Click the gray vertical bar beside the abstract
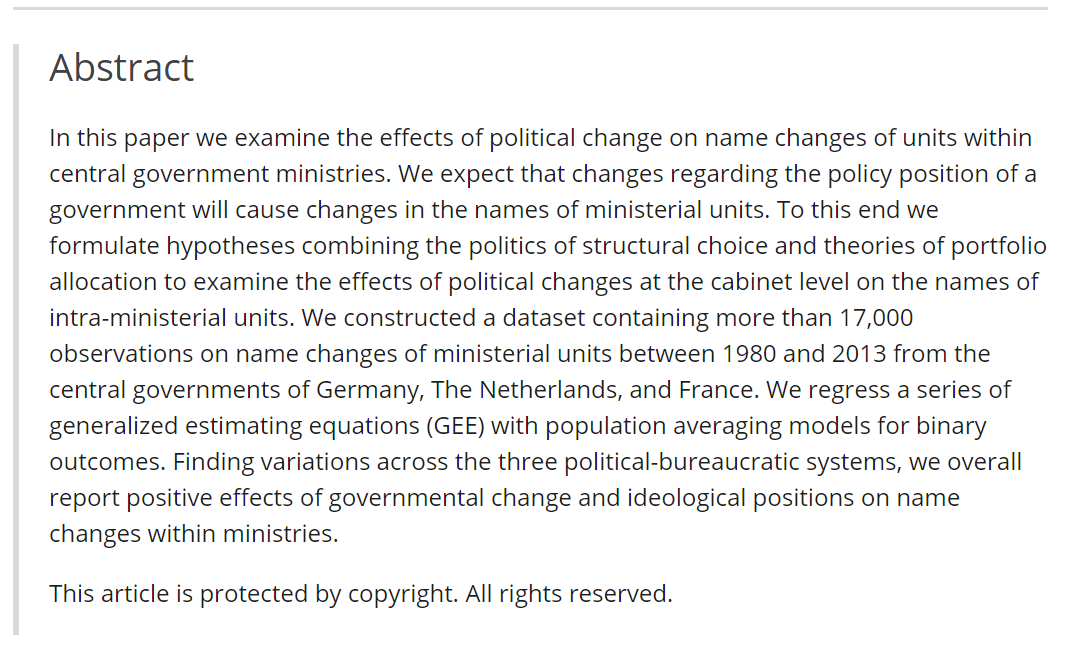 [x=16, y=340]
